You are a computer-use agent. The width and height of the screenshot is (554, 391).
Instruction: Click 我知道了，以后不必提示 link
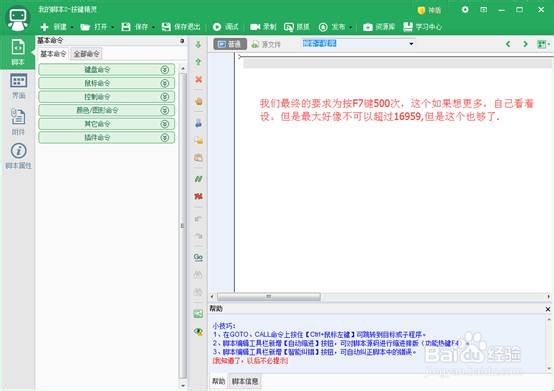[251, 361]
